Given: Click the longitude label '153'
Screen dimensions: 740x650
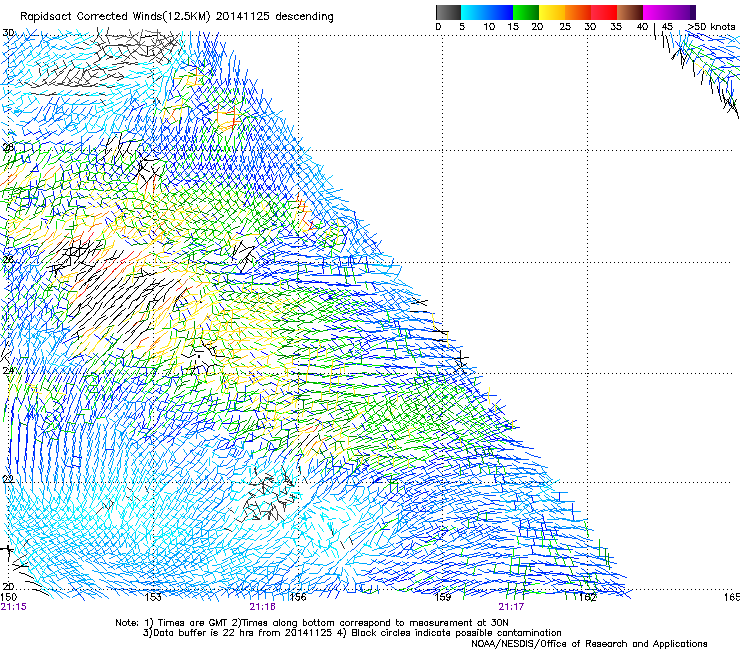Looking at the screenshot, I should (x=152, y=597).
